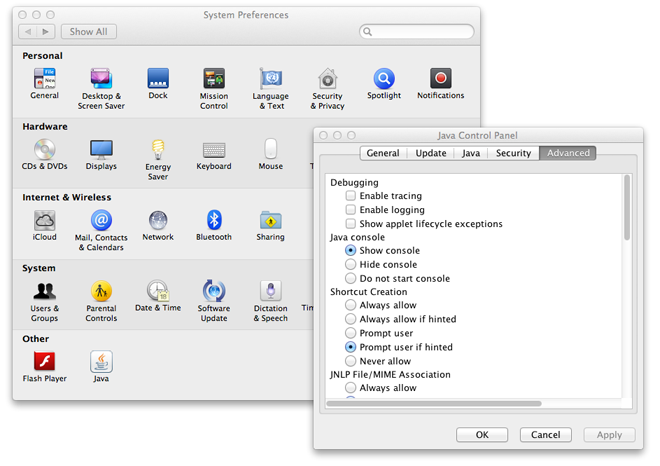Open the Java preferences pane icon
This screenshot has width=660, height=466.
click(101, 366)
